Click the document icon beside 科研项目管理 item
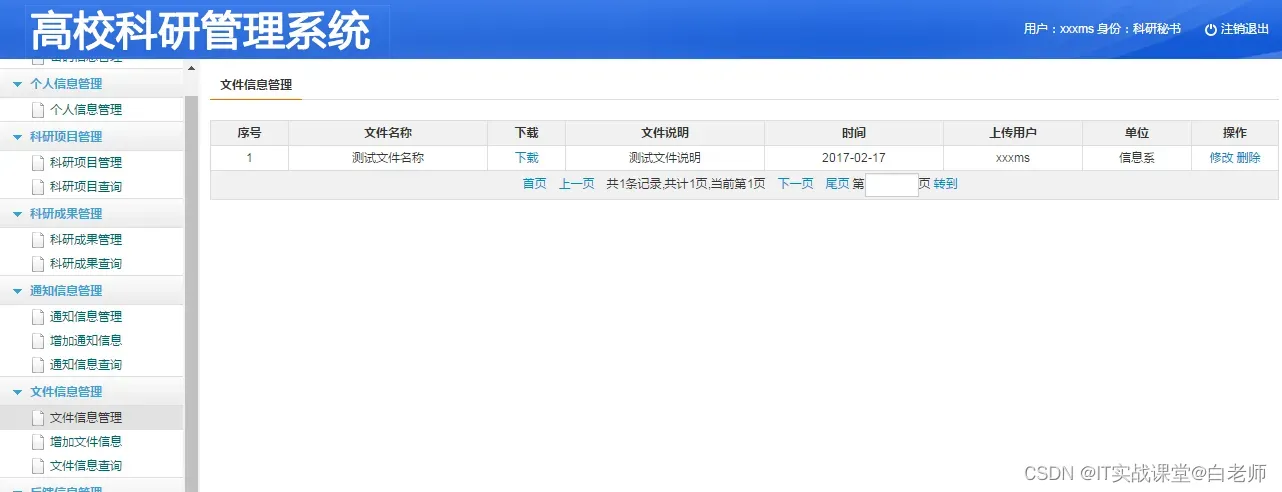Image resolution: width=1282 pixels, height=492 pixels. [38, 163]
